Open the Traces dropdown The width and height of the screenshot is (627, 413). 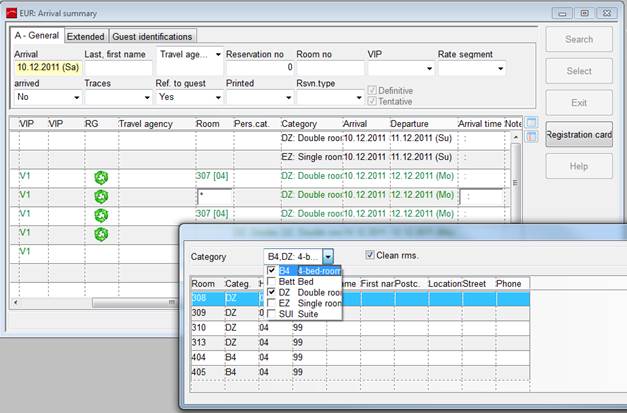pos(147,97)
